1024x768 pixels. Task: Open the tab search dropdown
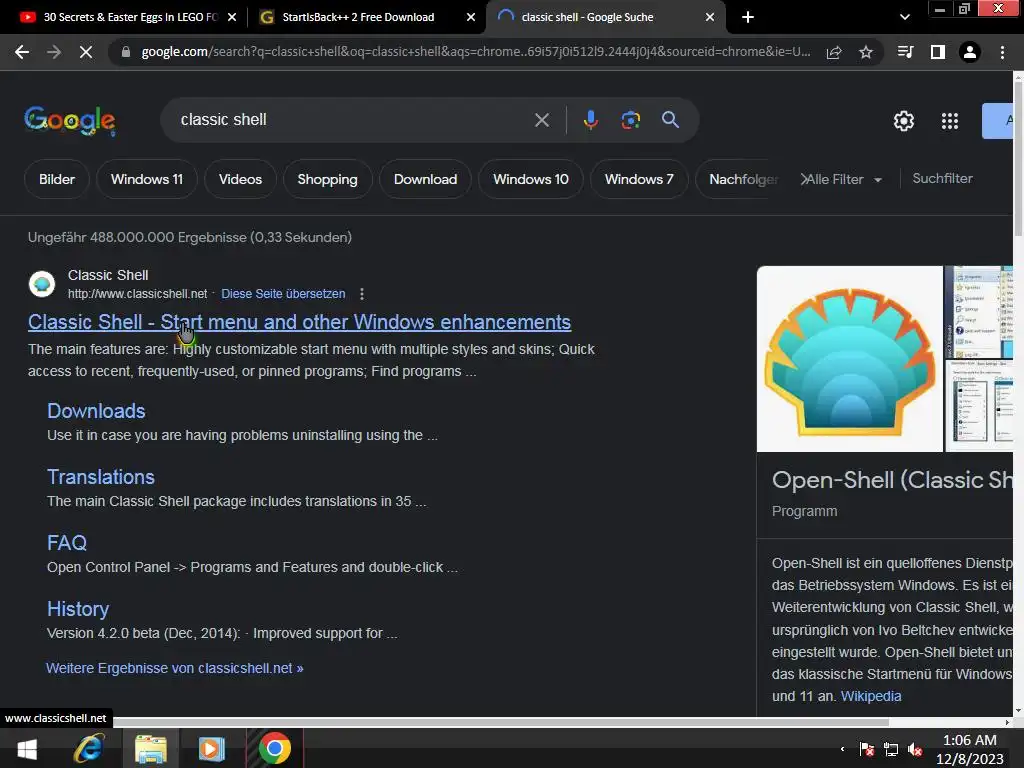[904, 17]
